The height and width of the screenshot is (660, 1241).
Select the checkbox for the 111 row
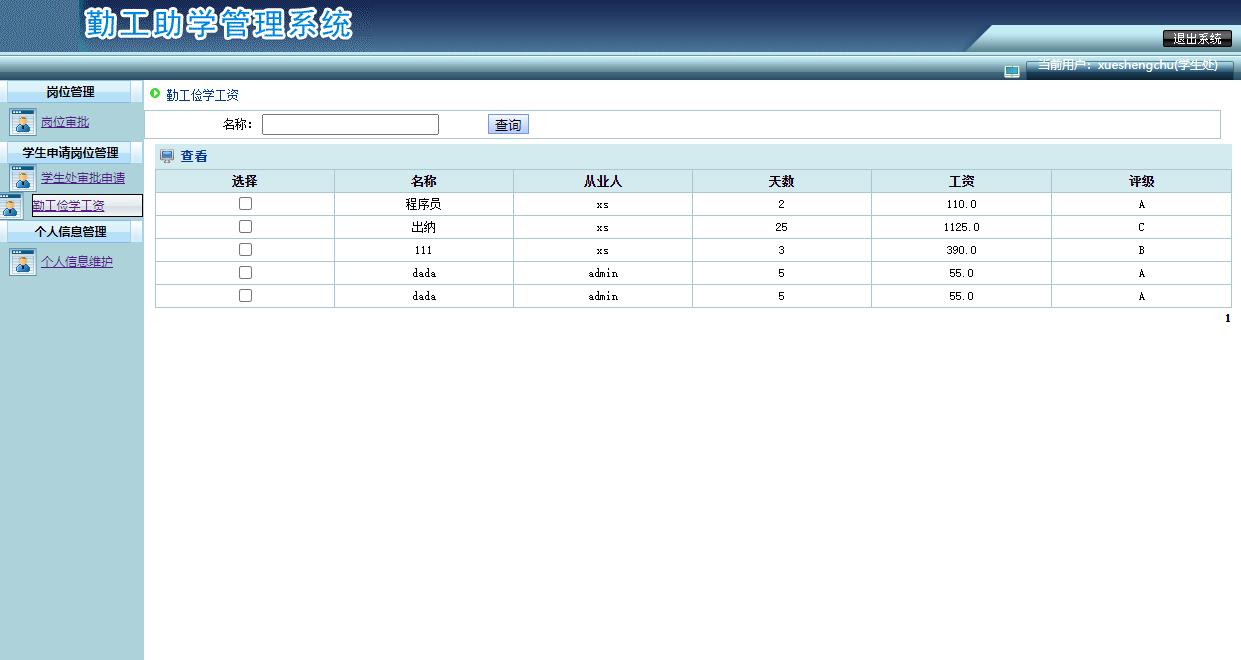[244, 249]
